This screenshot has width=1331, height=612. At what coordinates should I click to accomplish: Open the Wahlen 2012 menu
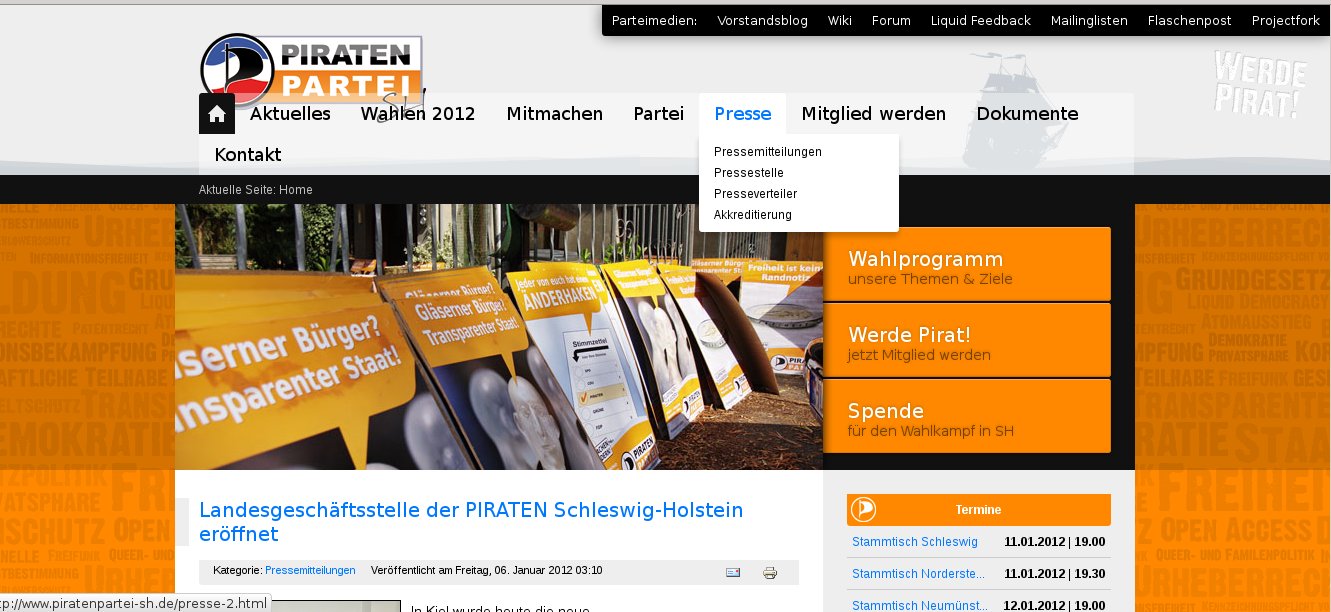pos(418,114)
